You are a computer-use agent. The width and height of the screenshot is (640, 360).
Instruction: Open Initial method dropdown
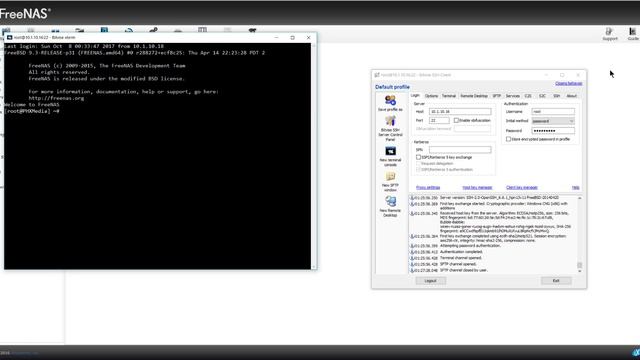pyautogui.click(x=553, y=121)
